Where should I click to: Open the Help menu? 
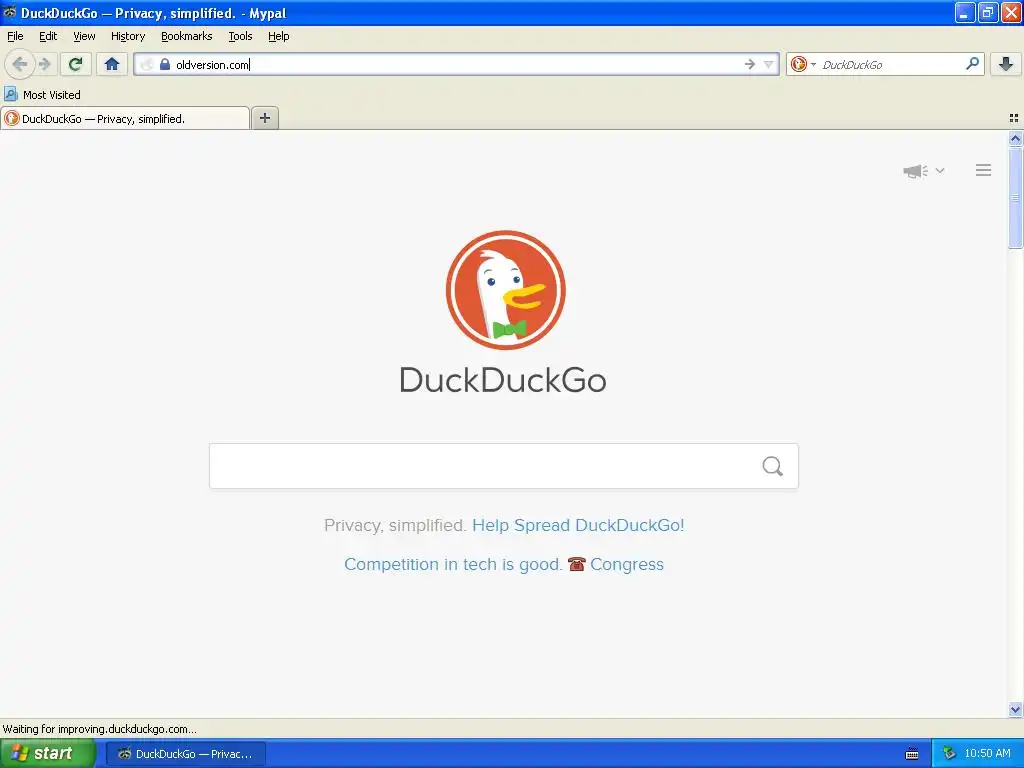tap(279, 36)
